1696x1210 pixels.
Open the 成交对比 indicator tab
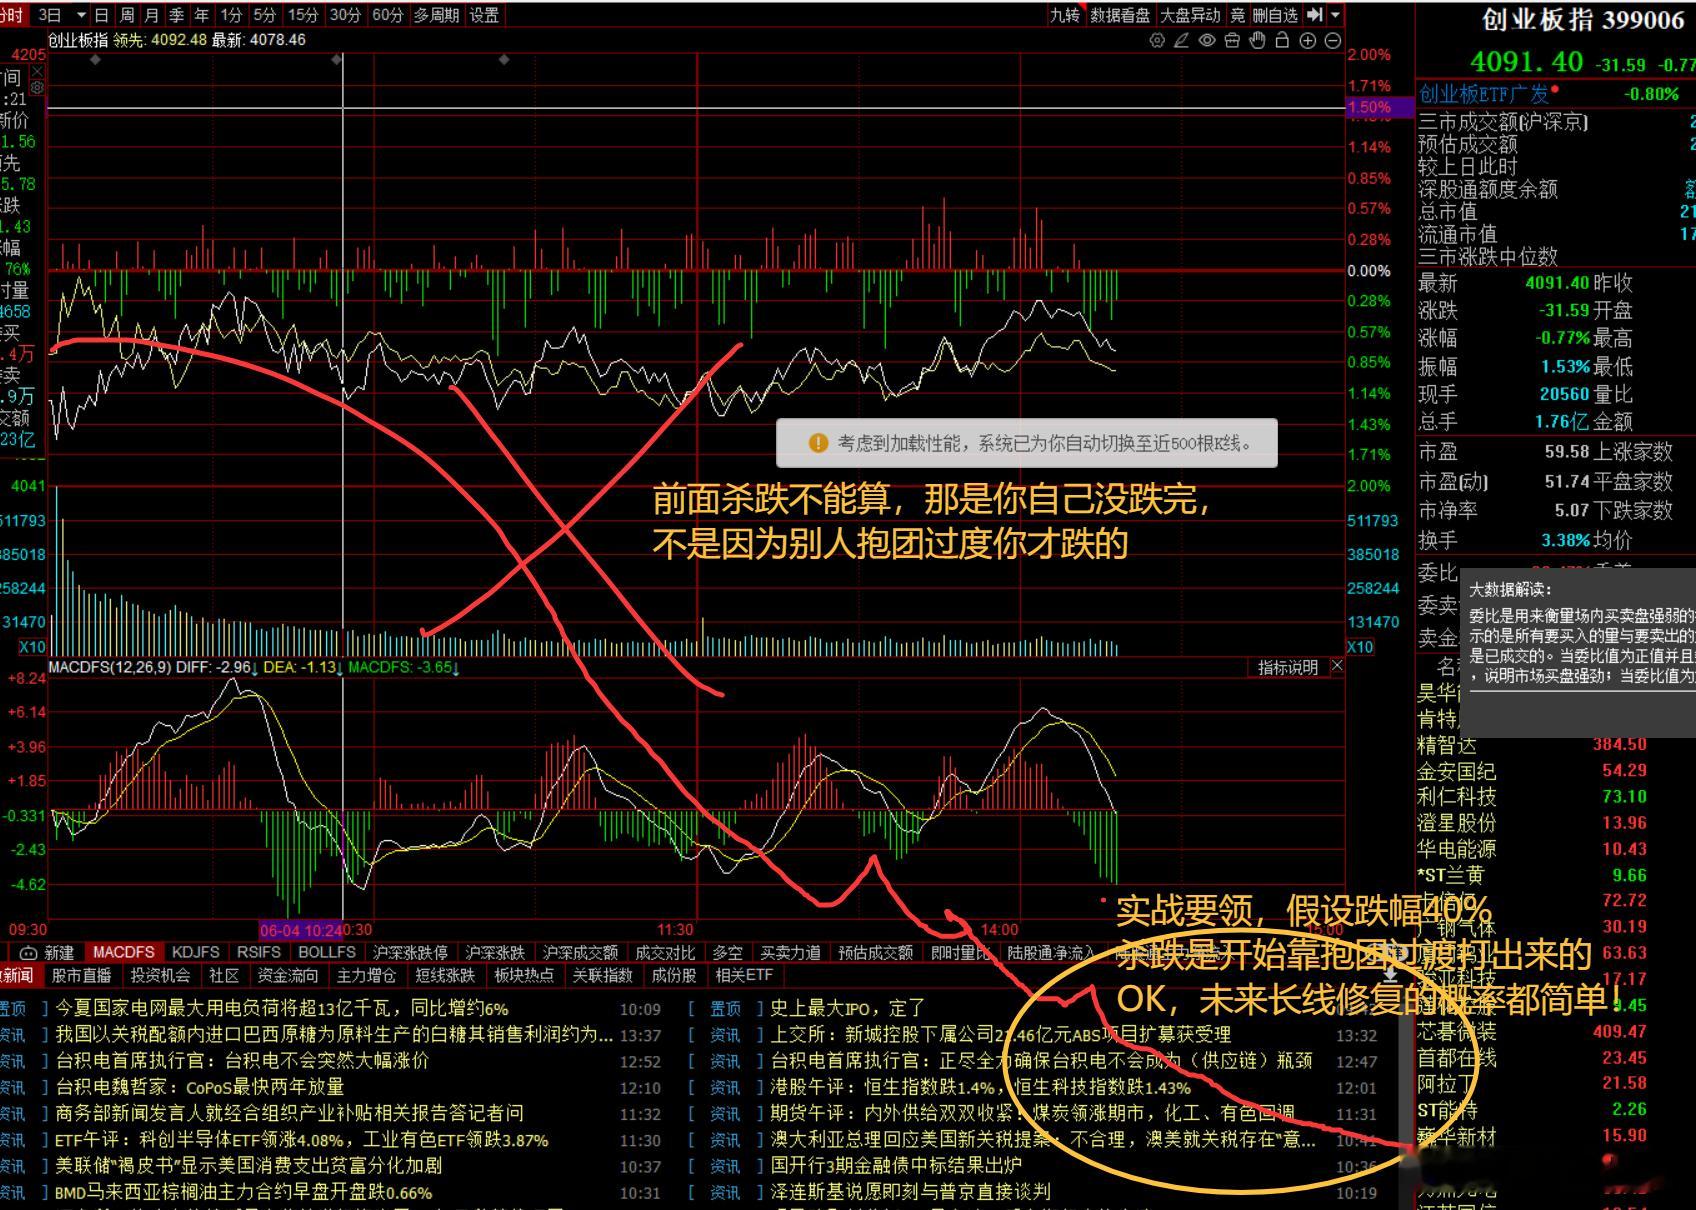coord(665,952)
